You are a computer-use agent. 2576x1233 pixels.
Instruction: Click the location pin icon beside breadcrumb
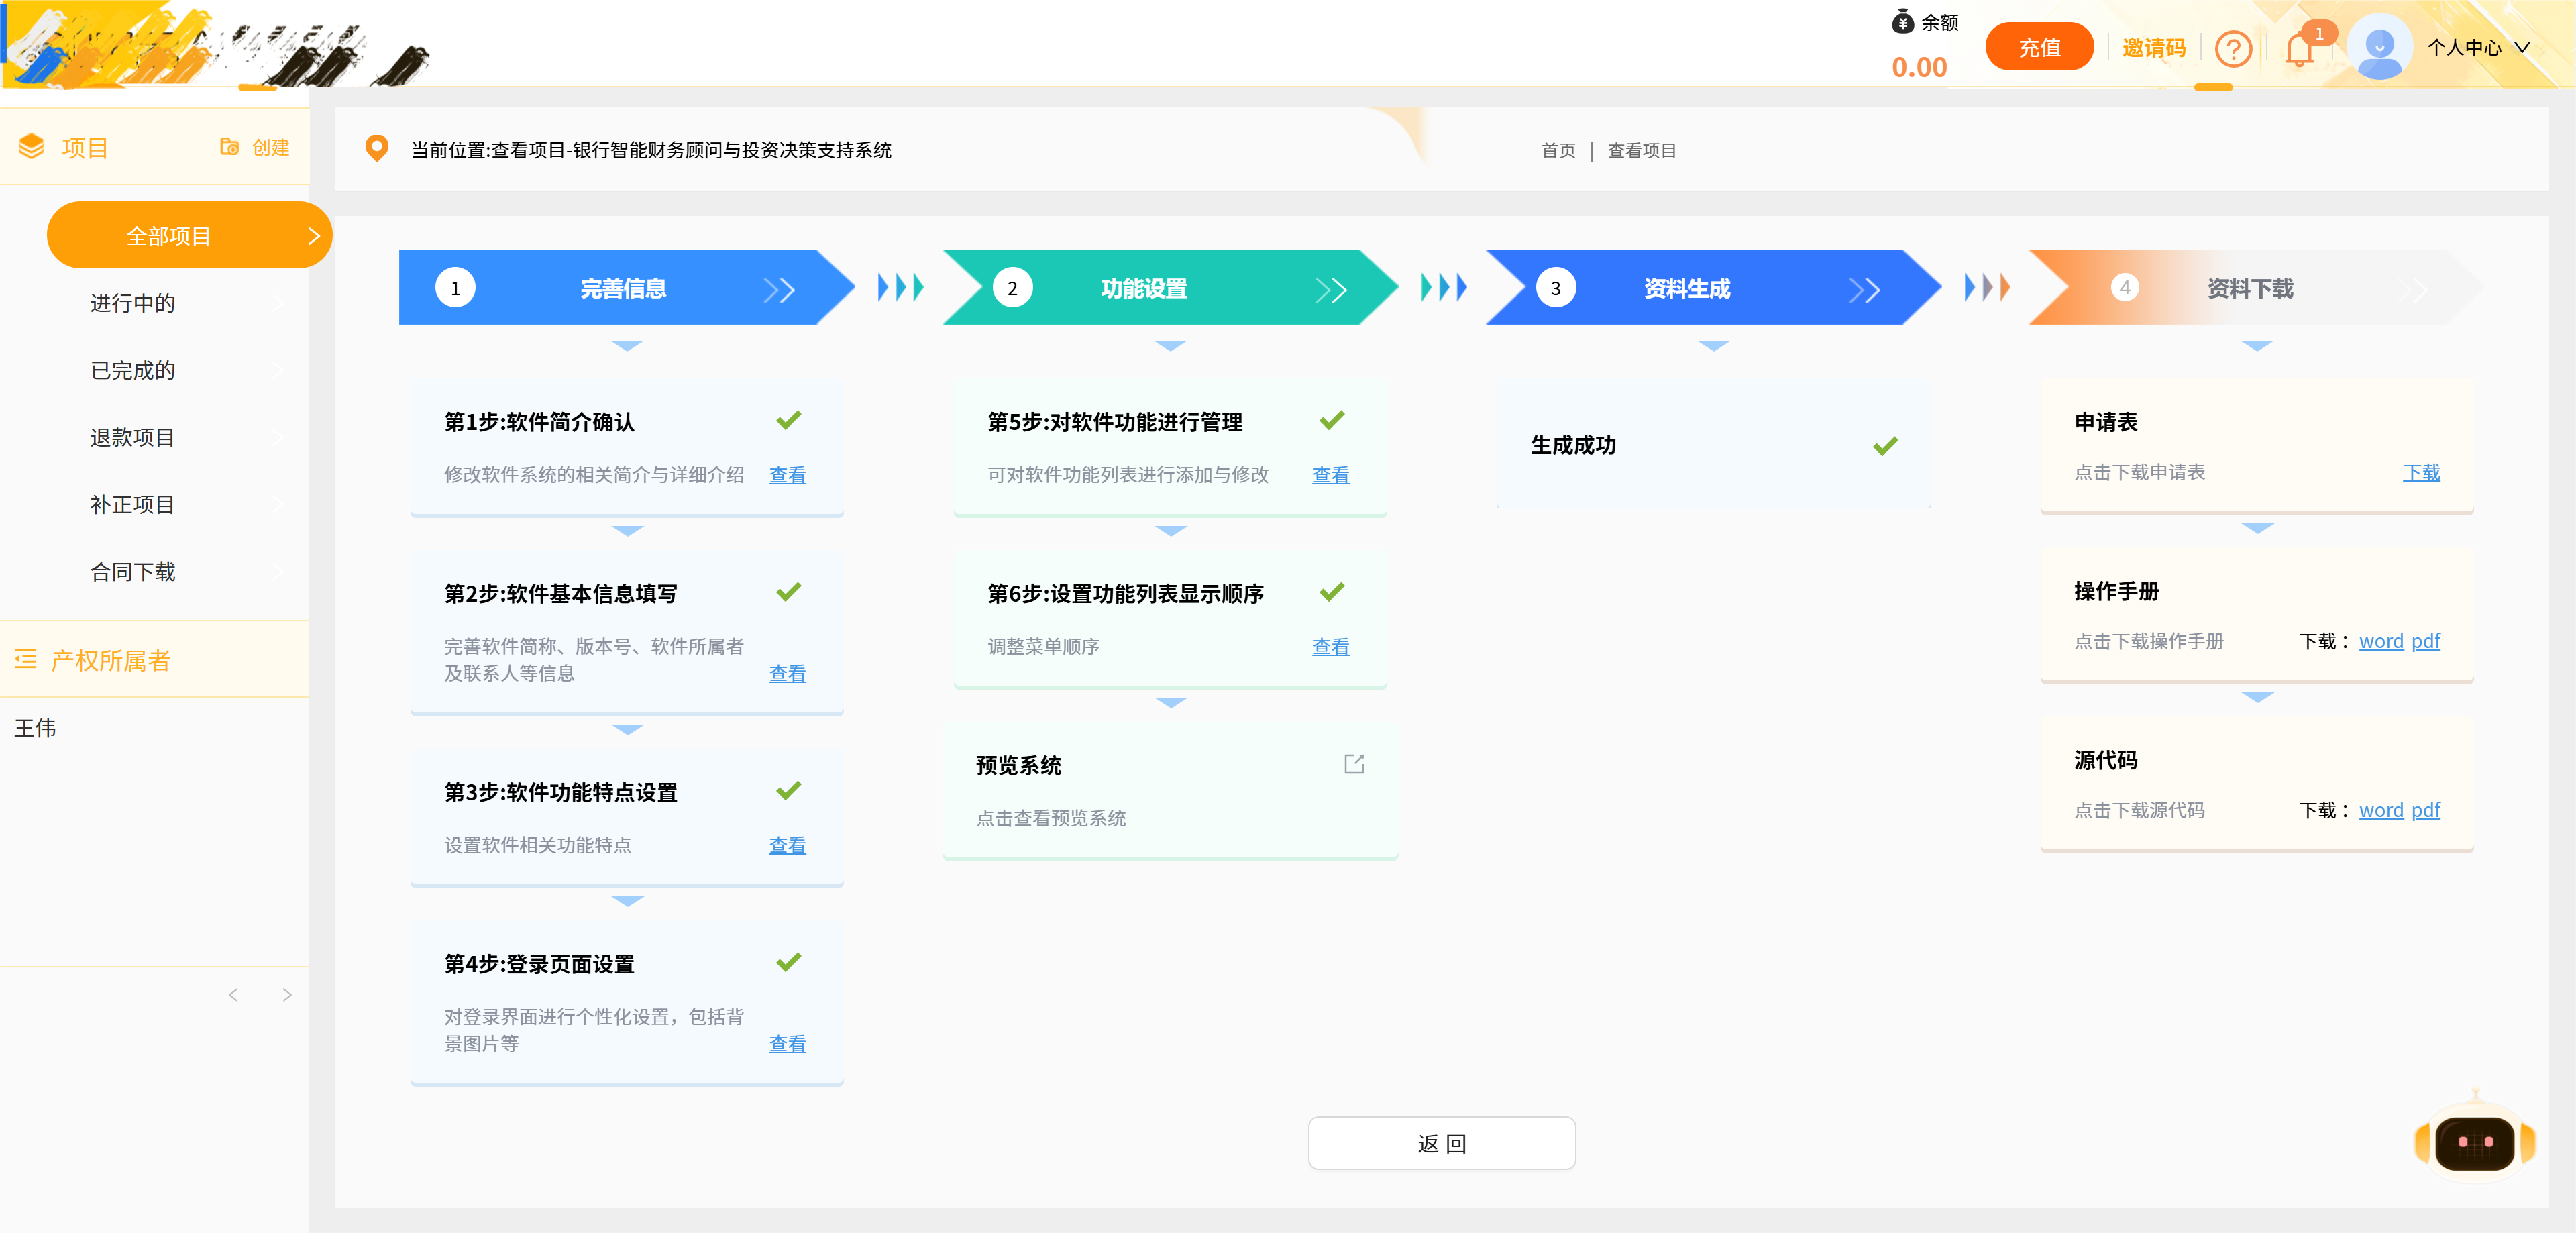click(377, 148)
